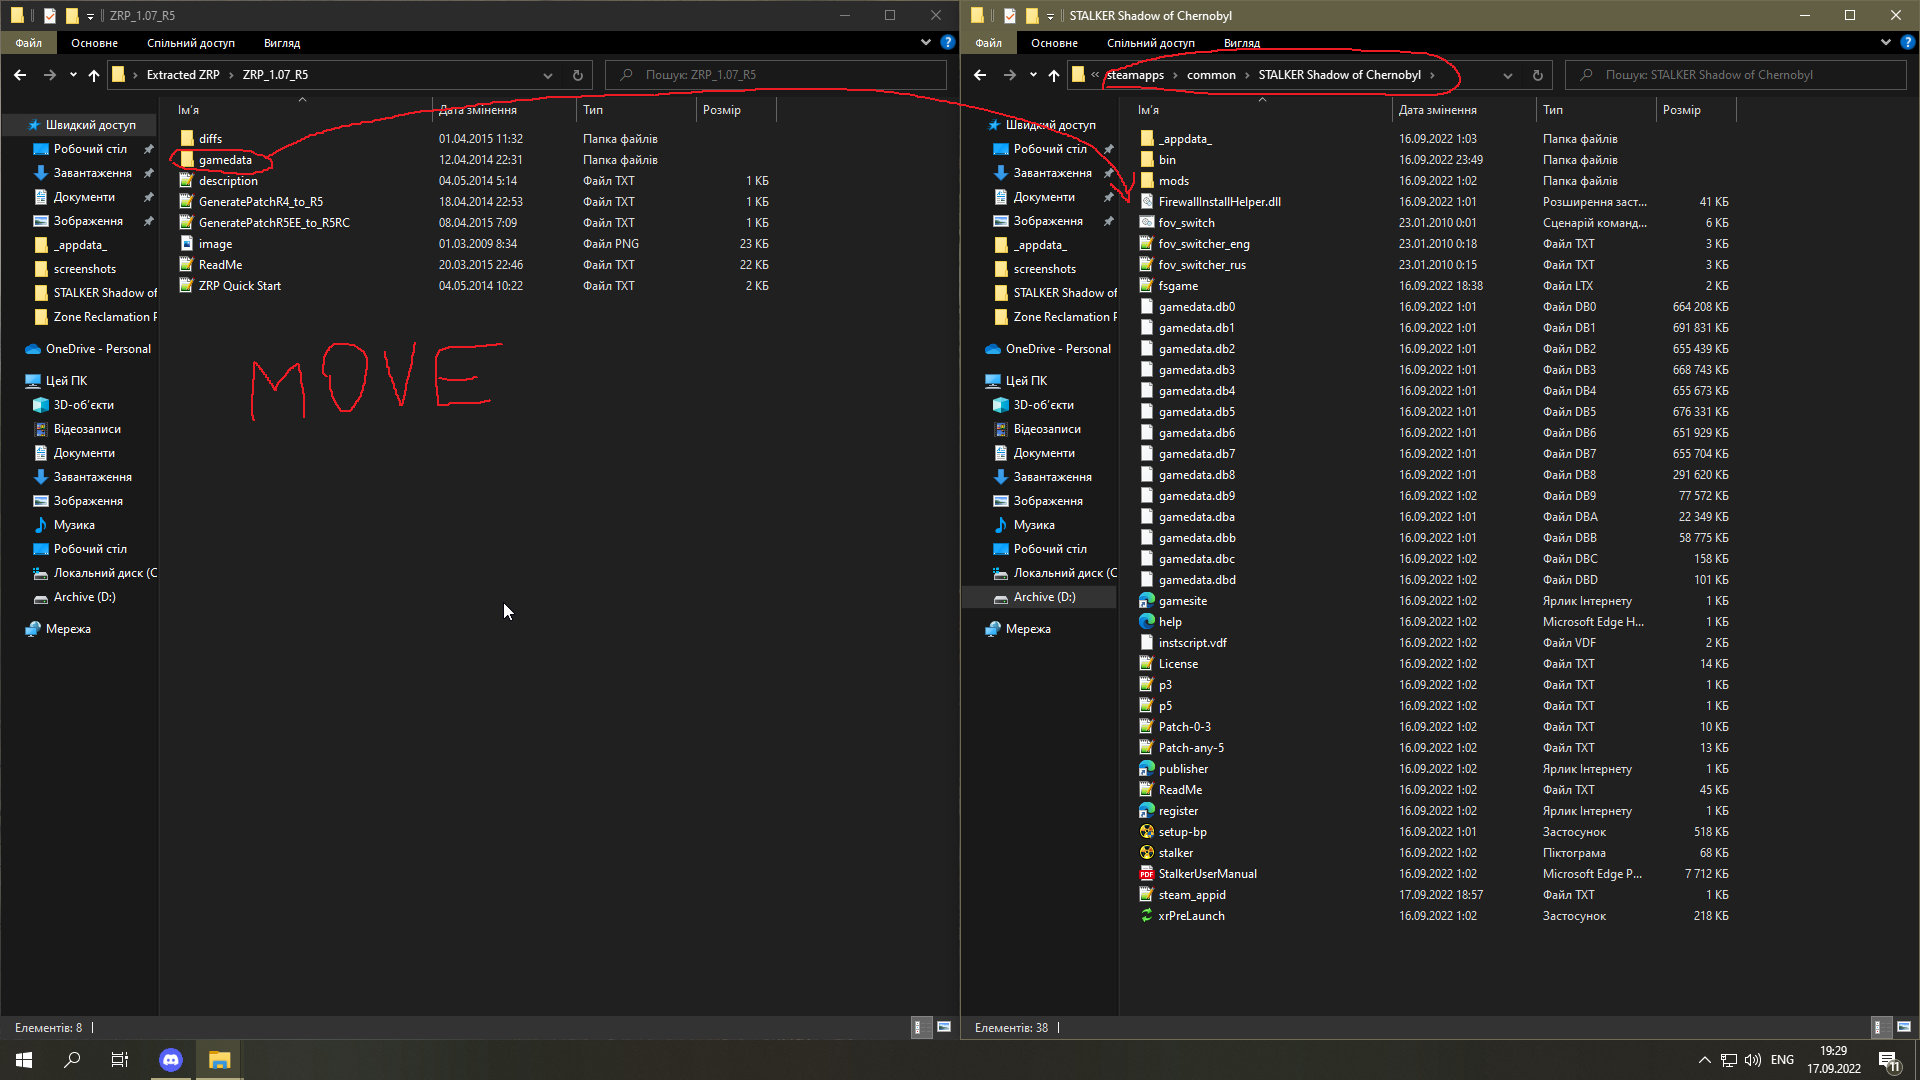Open help icon in STALKER window ribbon
1920x1080 pixels.
click(1907, 42)
